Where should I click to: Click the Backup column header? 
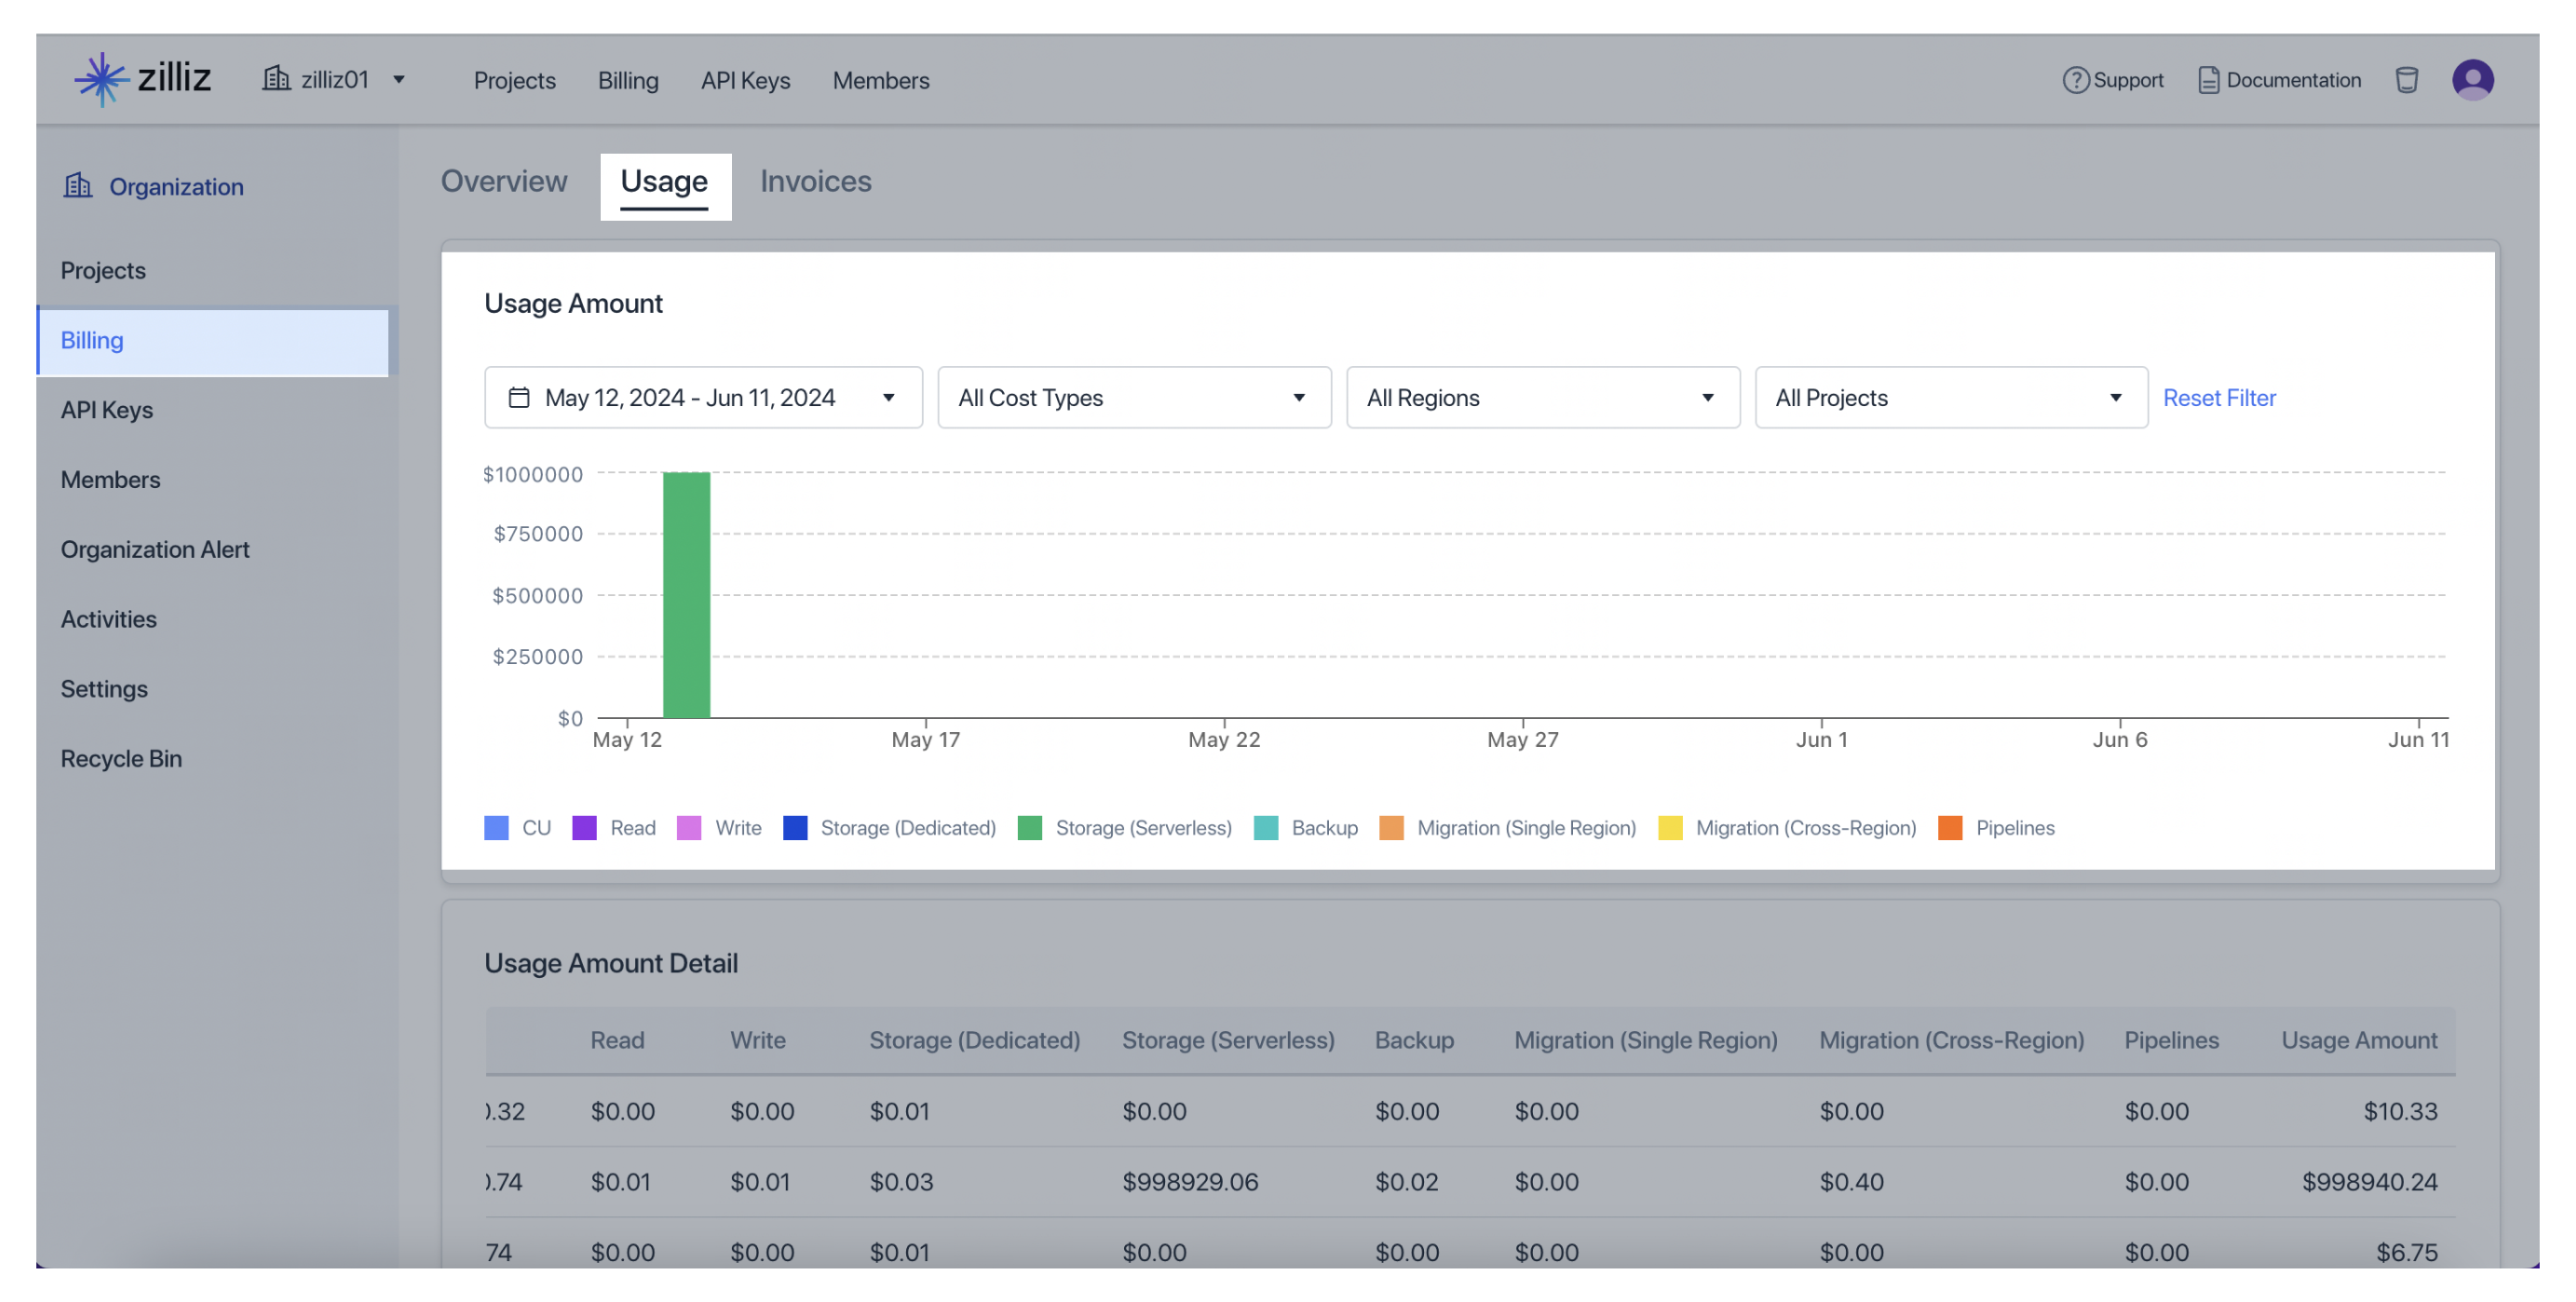[1413, 1040]
